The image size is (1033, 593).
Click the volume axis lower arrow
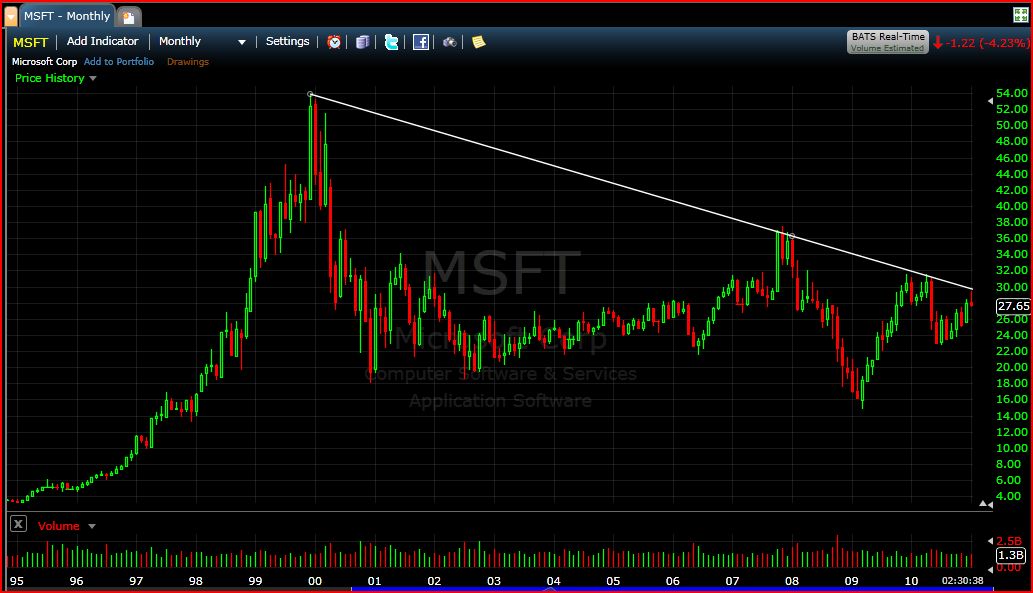point(990,569)
